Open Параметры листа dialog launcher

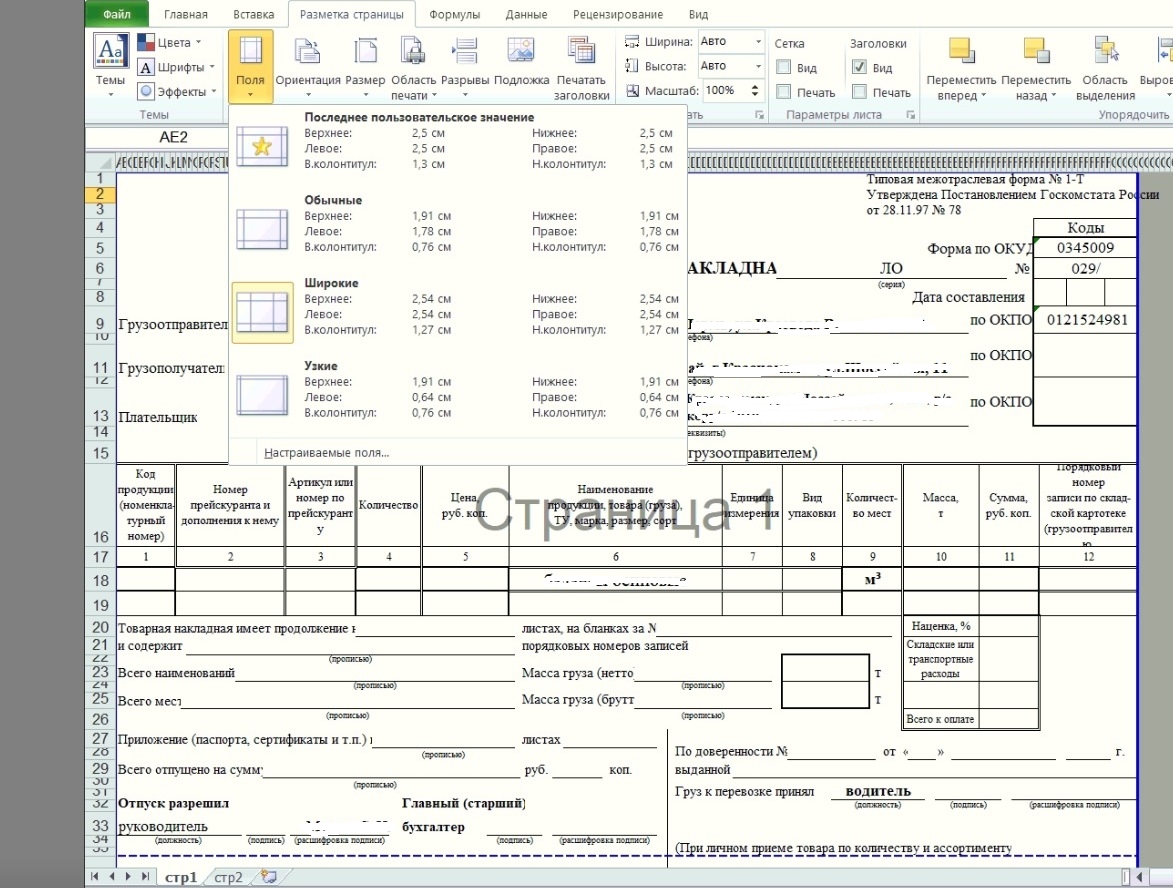point(910,115)
